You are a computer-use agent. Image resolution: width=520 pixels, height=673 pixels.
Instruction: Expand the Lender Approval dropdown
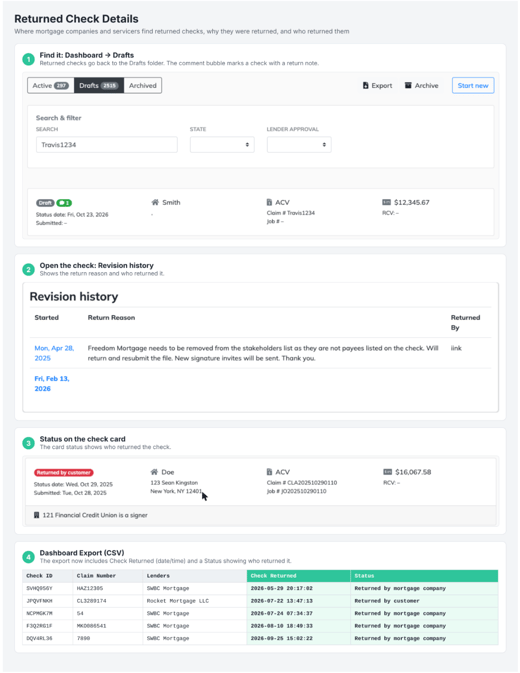299,145
